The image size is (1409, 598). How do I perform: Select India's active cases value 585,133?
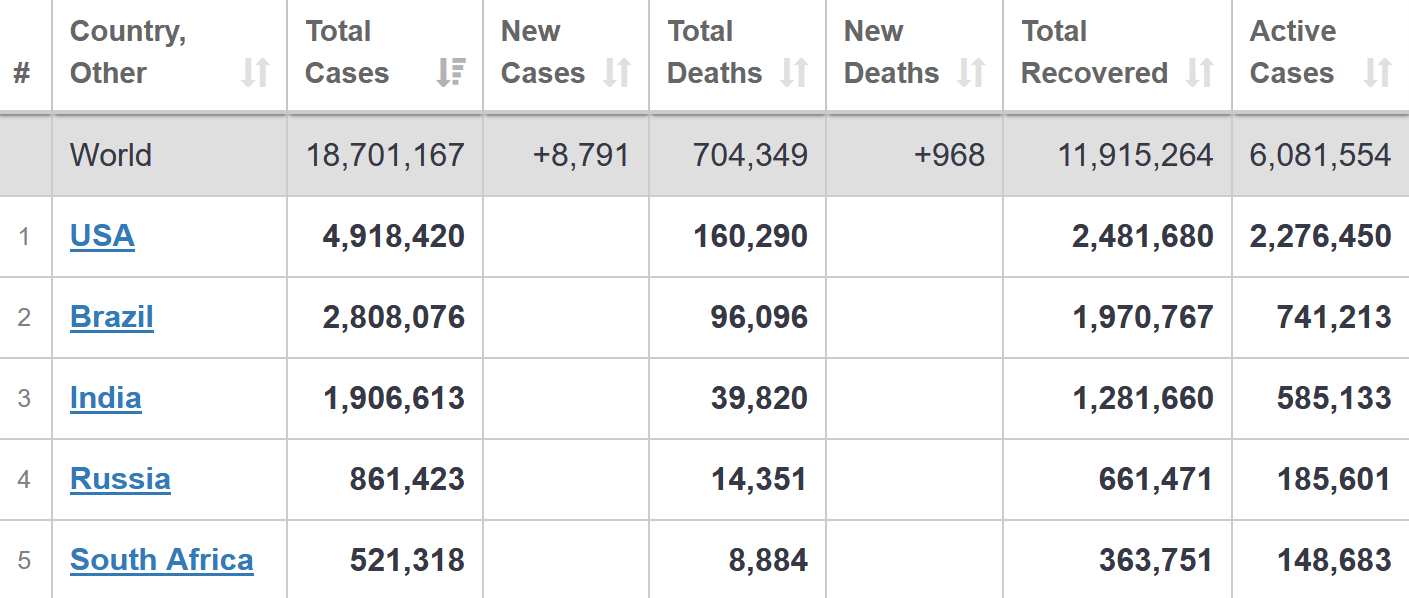pos(1333,398)
